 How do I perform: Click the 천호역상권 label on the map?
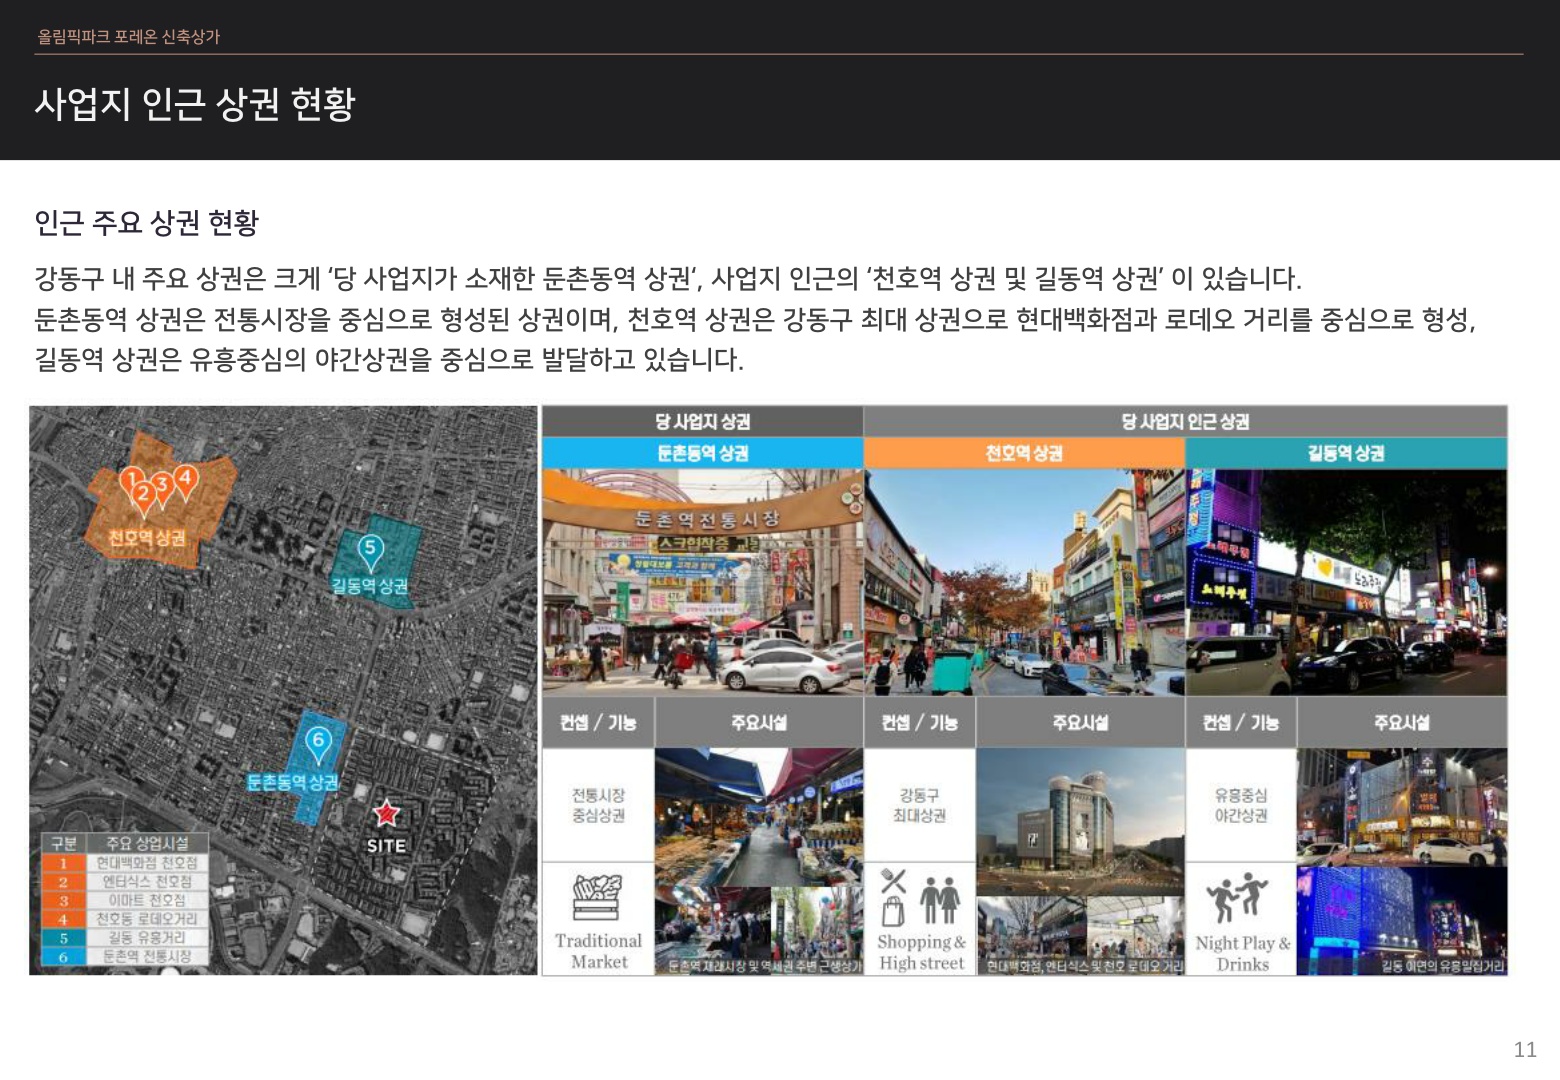coord(147,538)
